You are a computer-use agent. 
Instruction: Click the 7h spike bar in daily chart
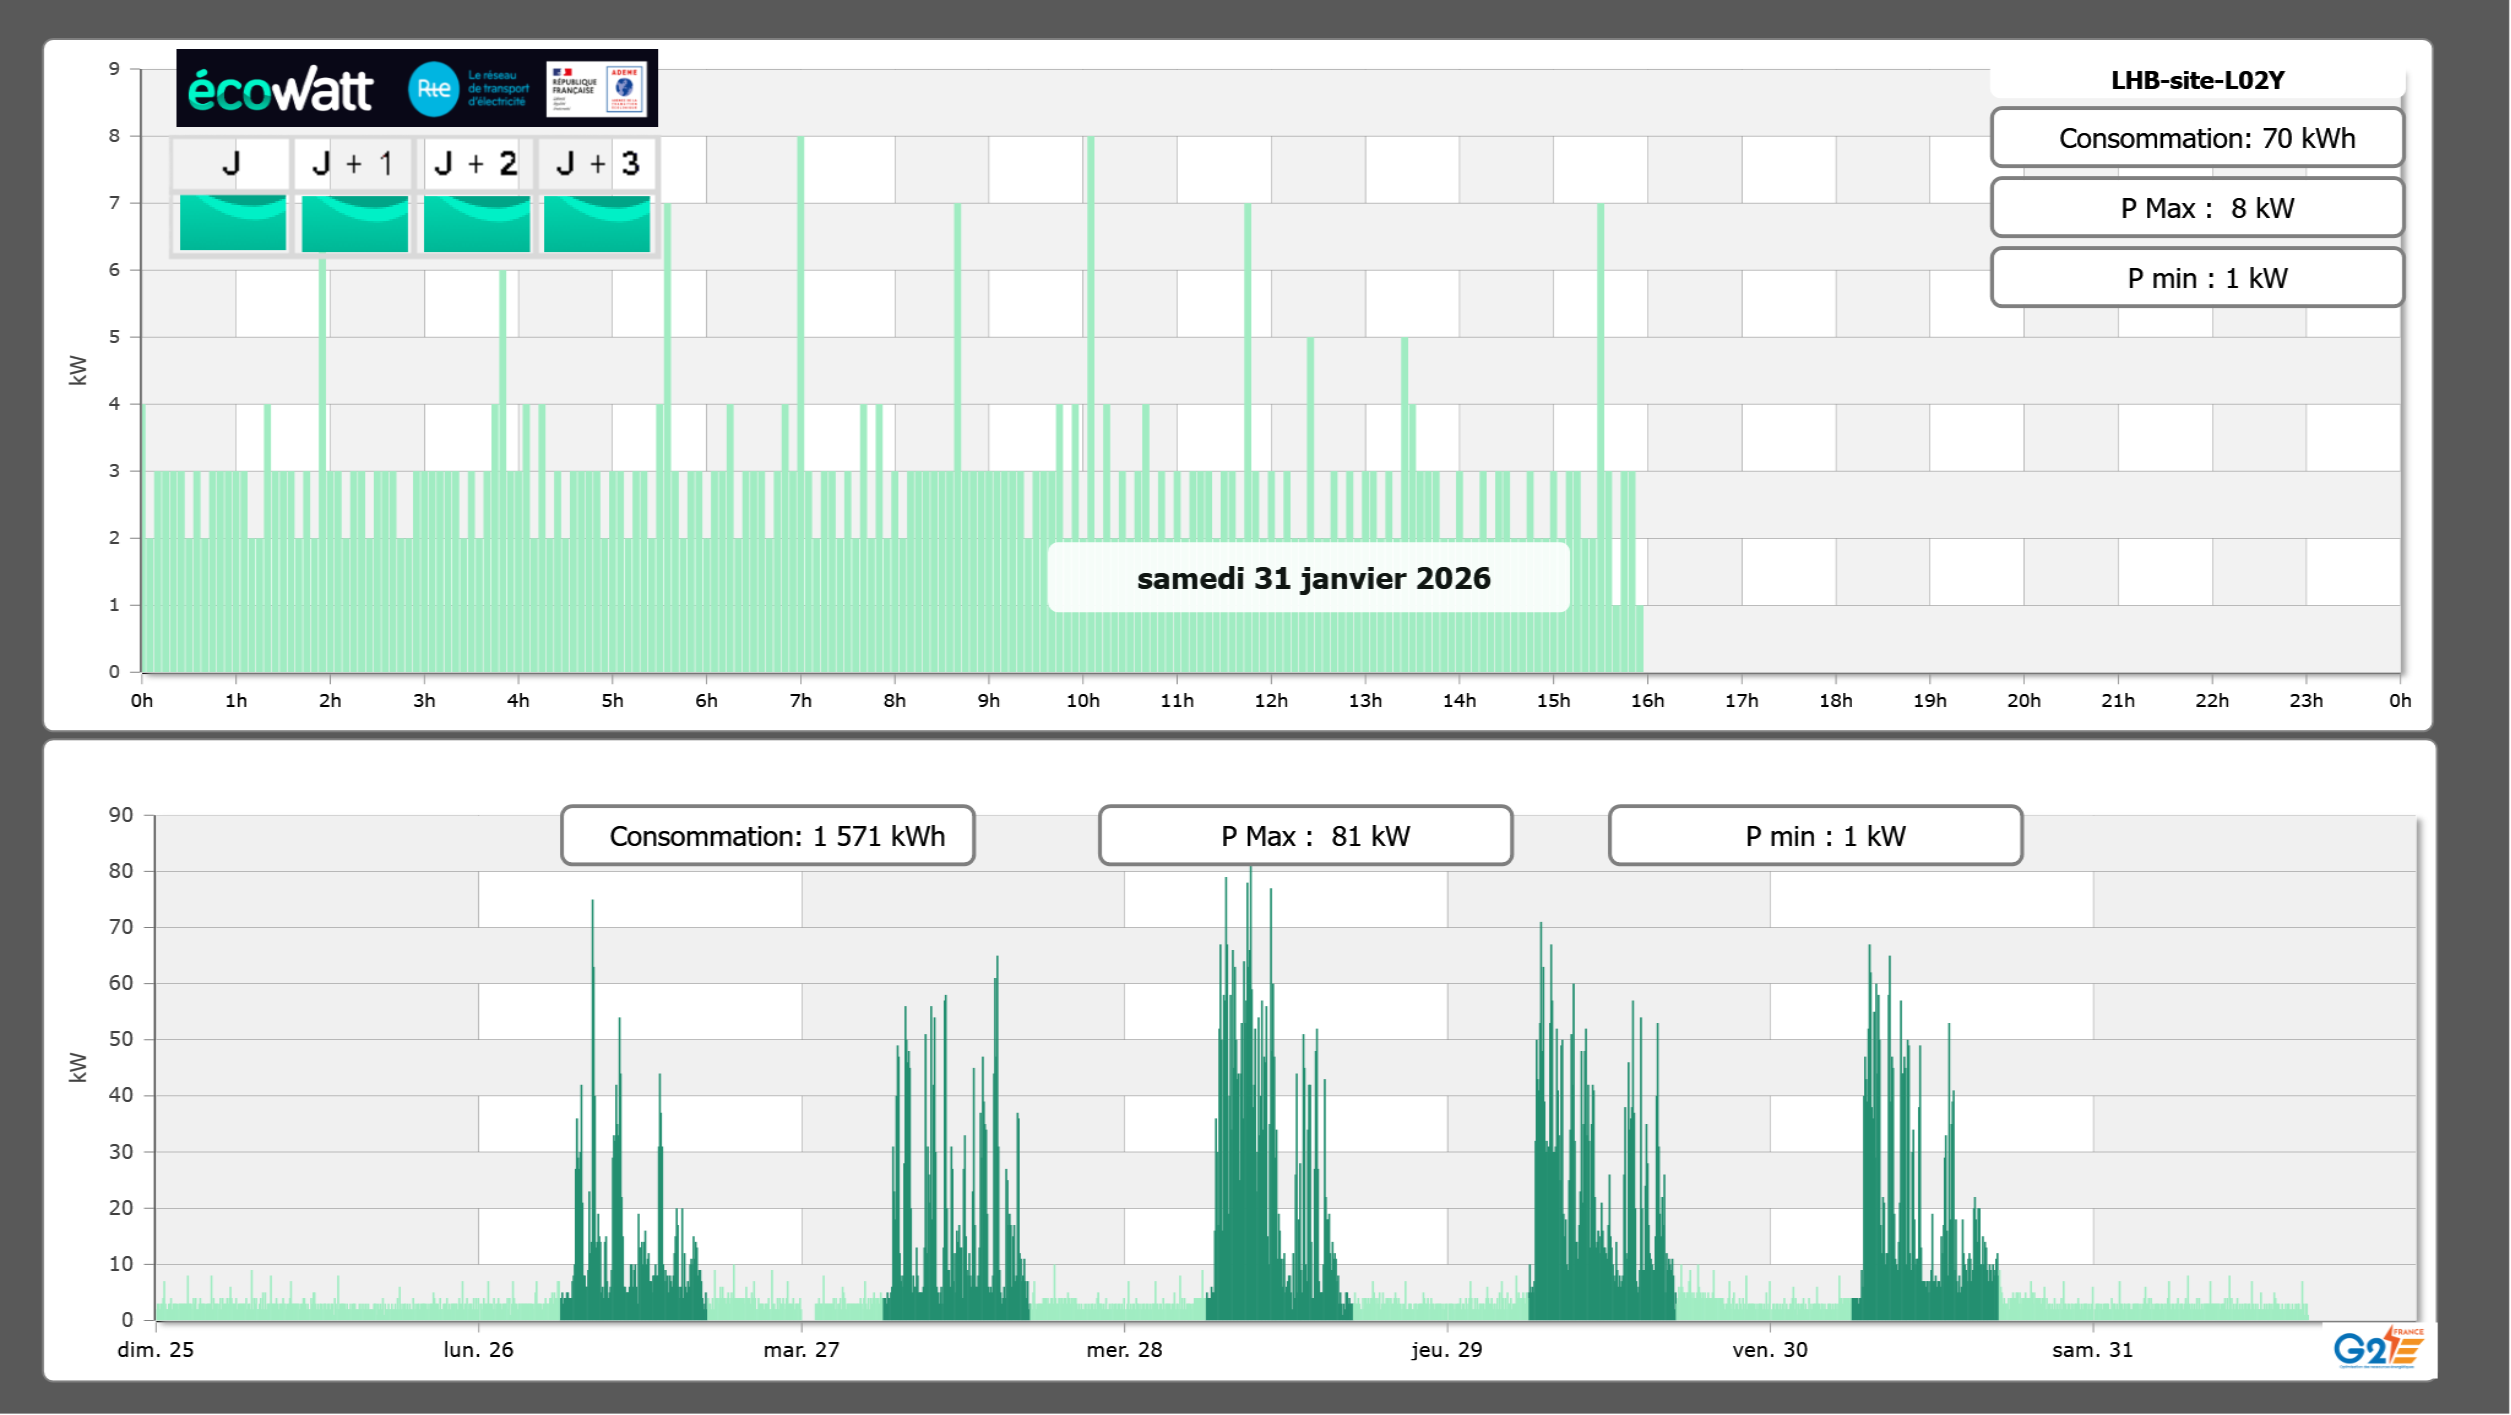[801, 300]
